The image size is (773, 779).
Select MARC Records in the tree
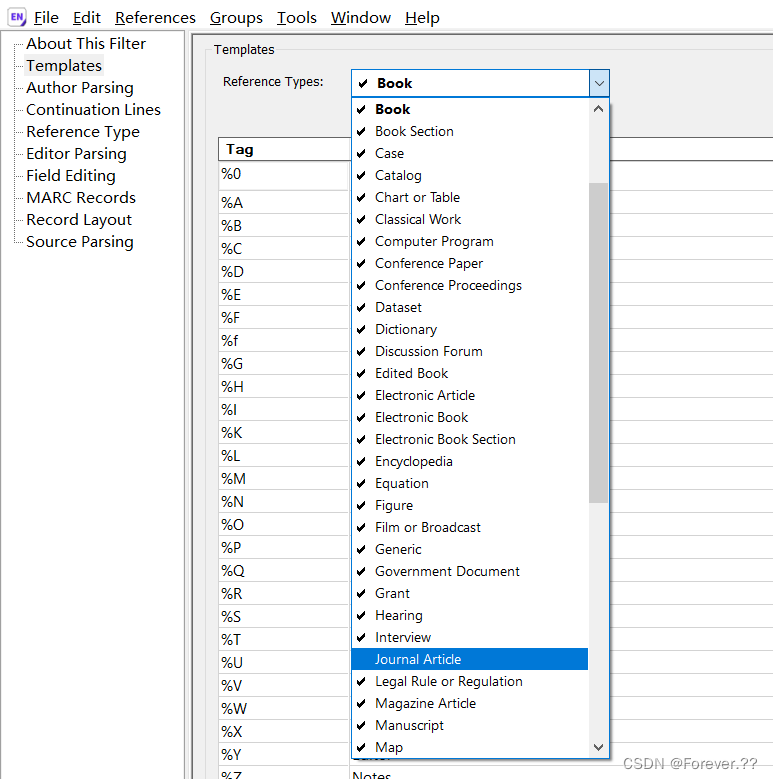[81, 198]
